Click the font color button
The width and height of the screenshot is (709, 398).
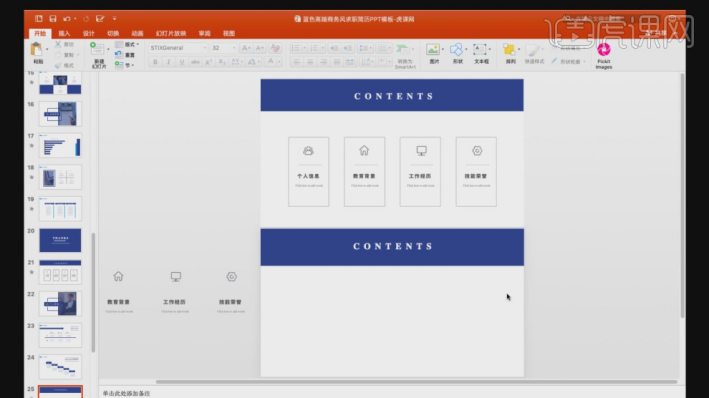coord(270,62)
